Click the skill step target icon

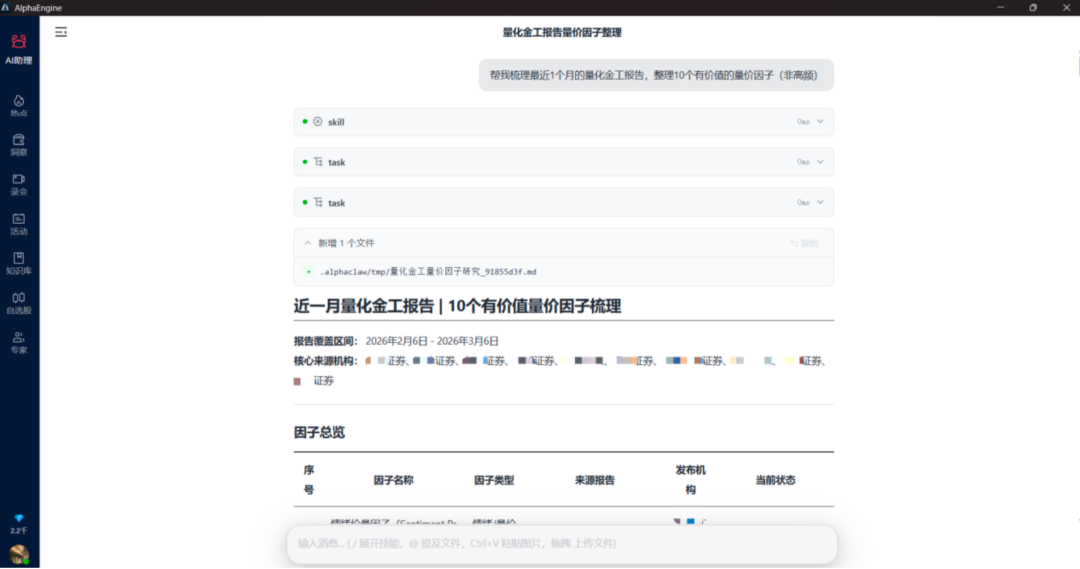(318, 121)
